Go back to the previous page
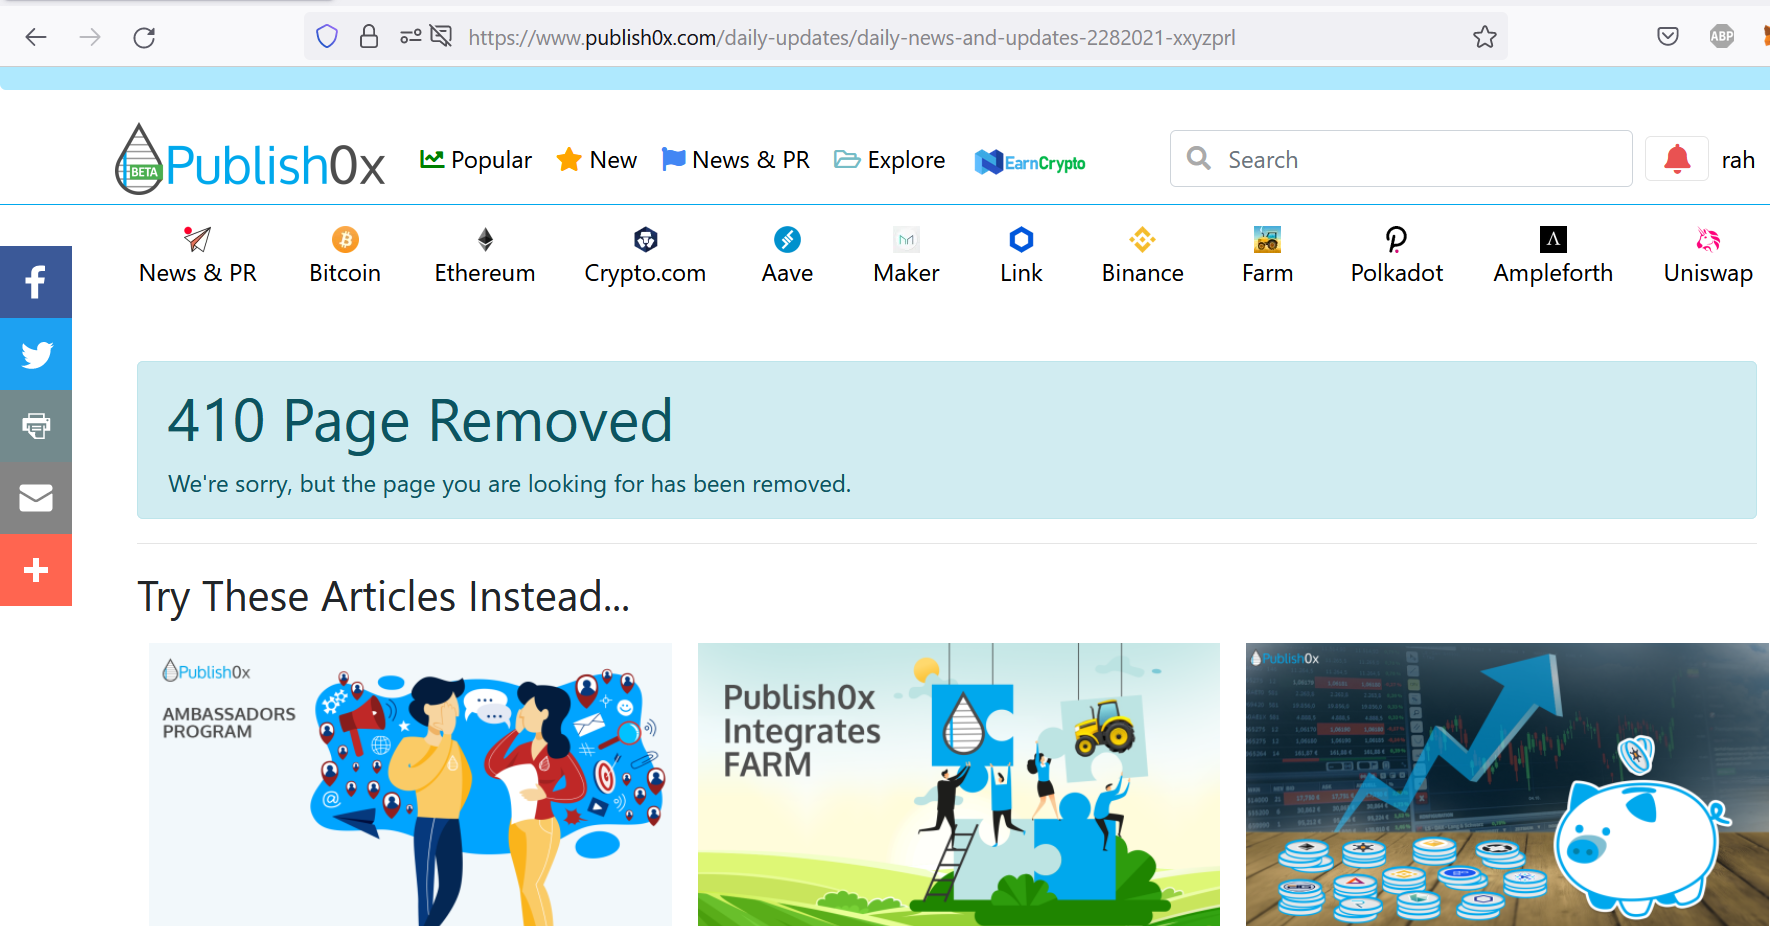 click(x=36, y=38)
